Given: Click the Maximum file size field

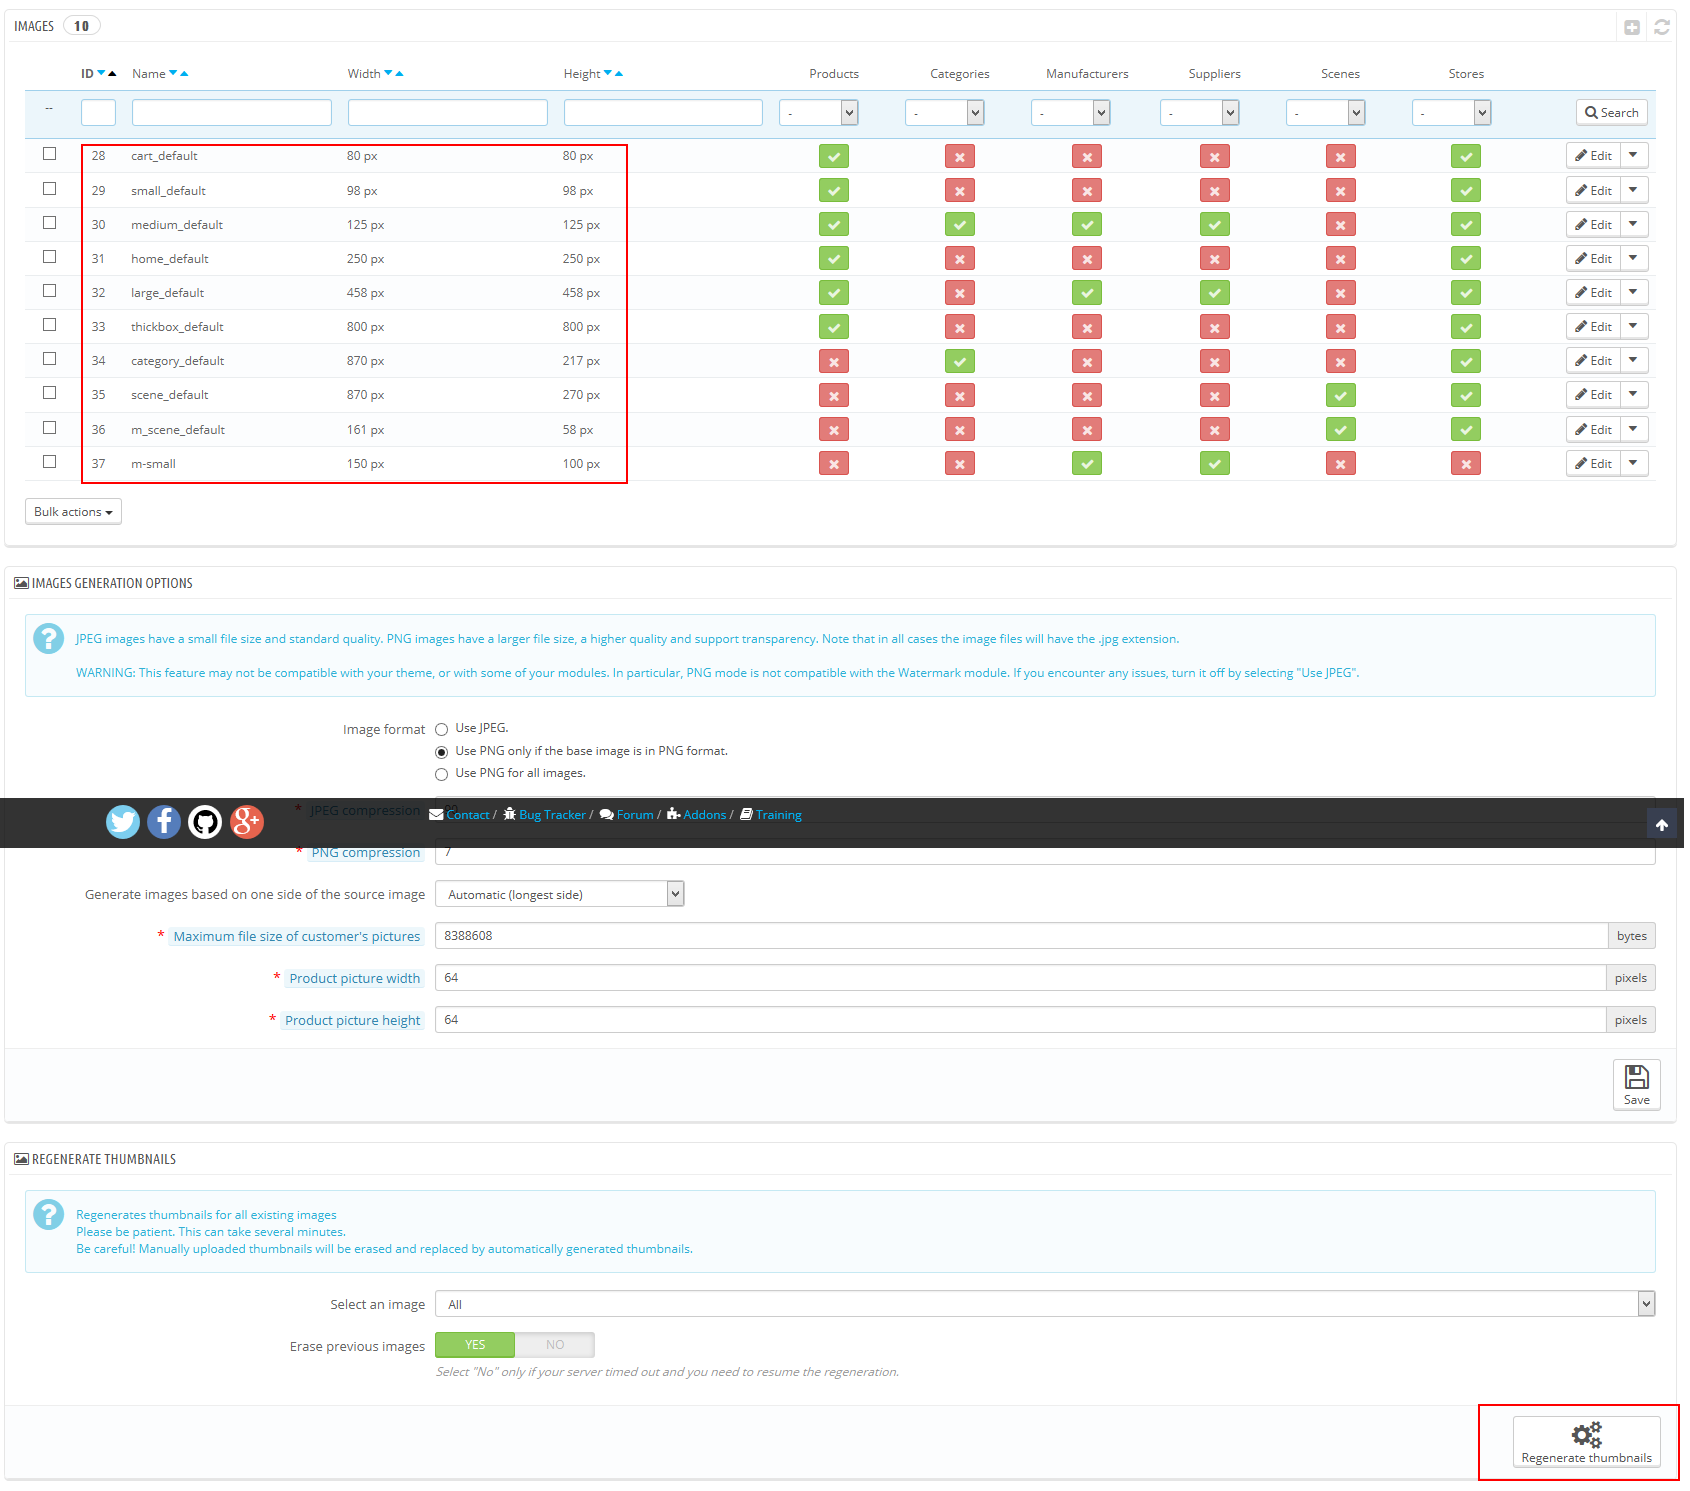Looking at the screenshot, I should pyautogui.click(x=1021, y=936).
